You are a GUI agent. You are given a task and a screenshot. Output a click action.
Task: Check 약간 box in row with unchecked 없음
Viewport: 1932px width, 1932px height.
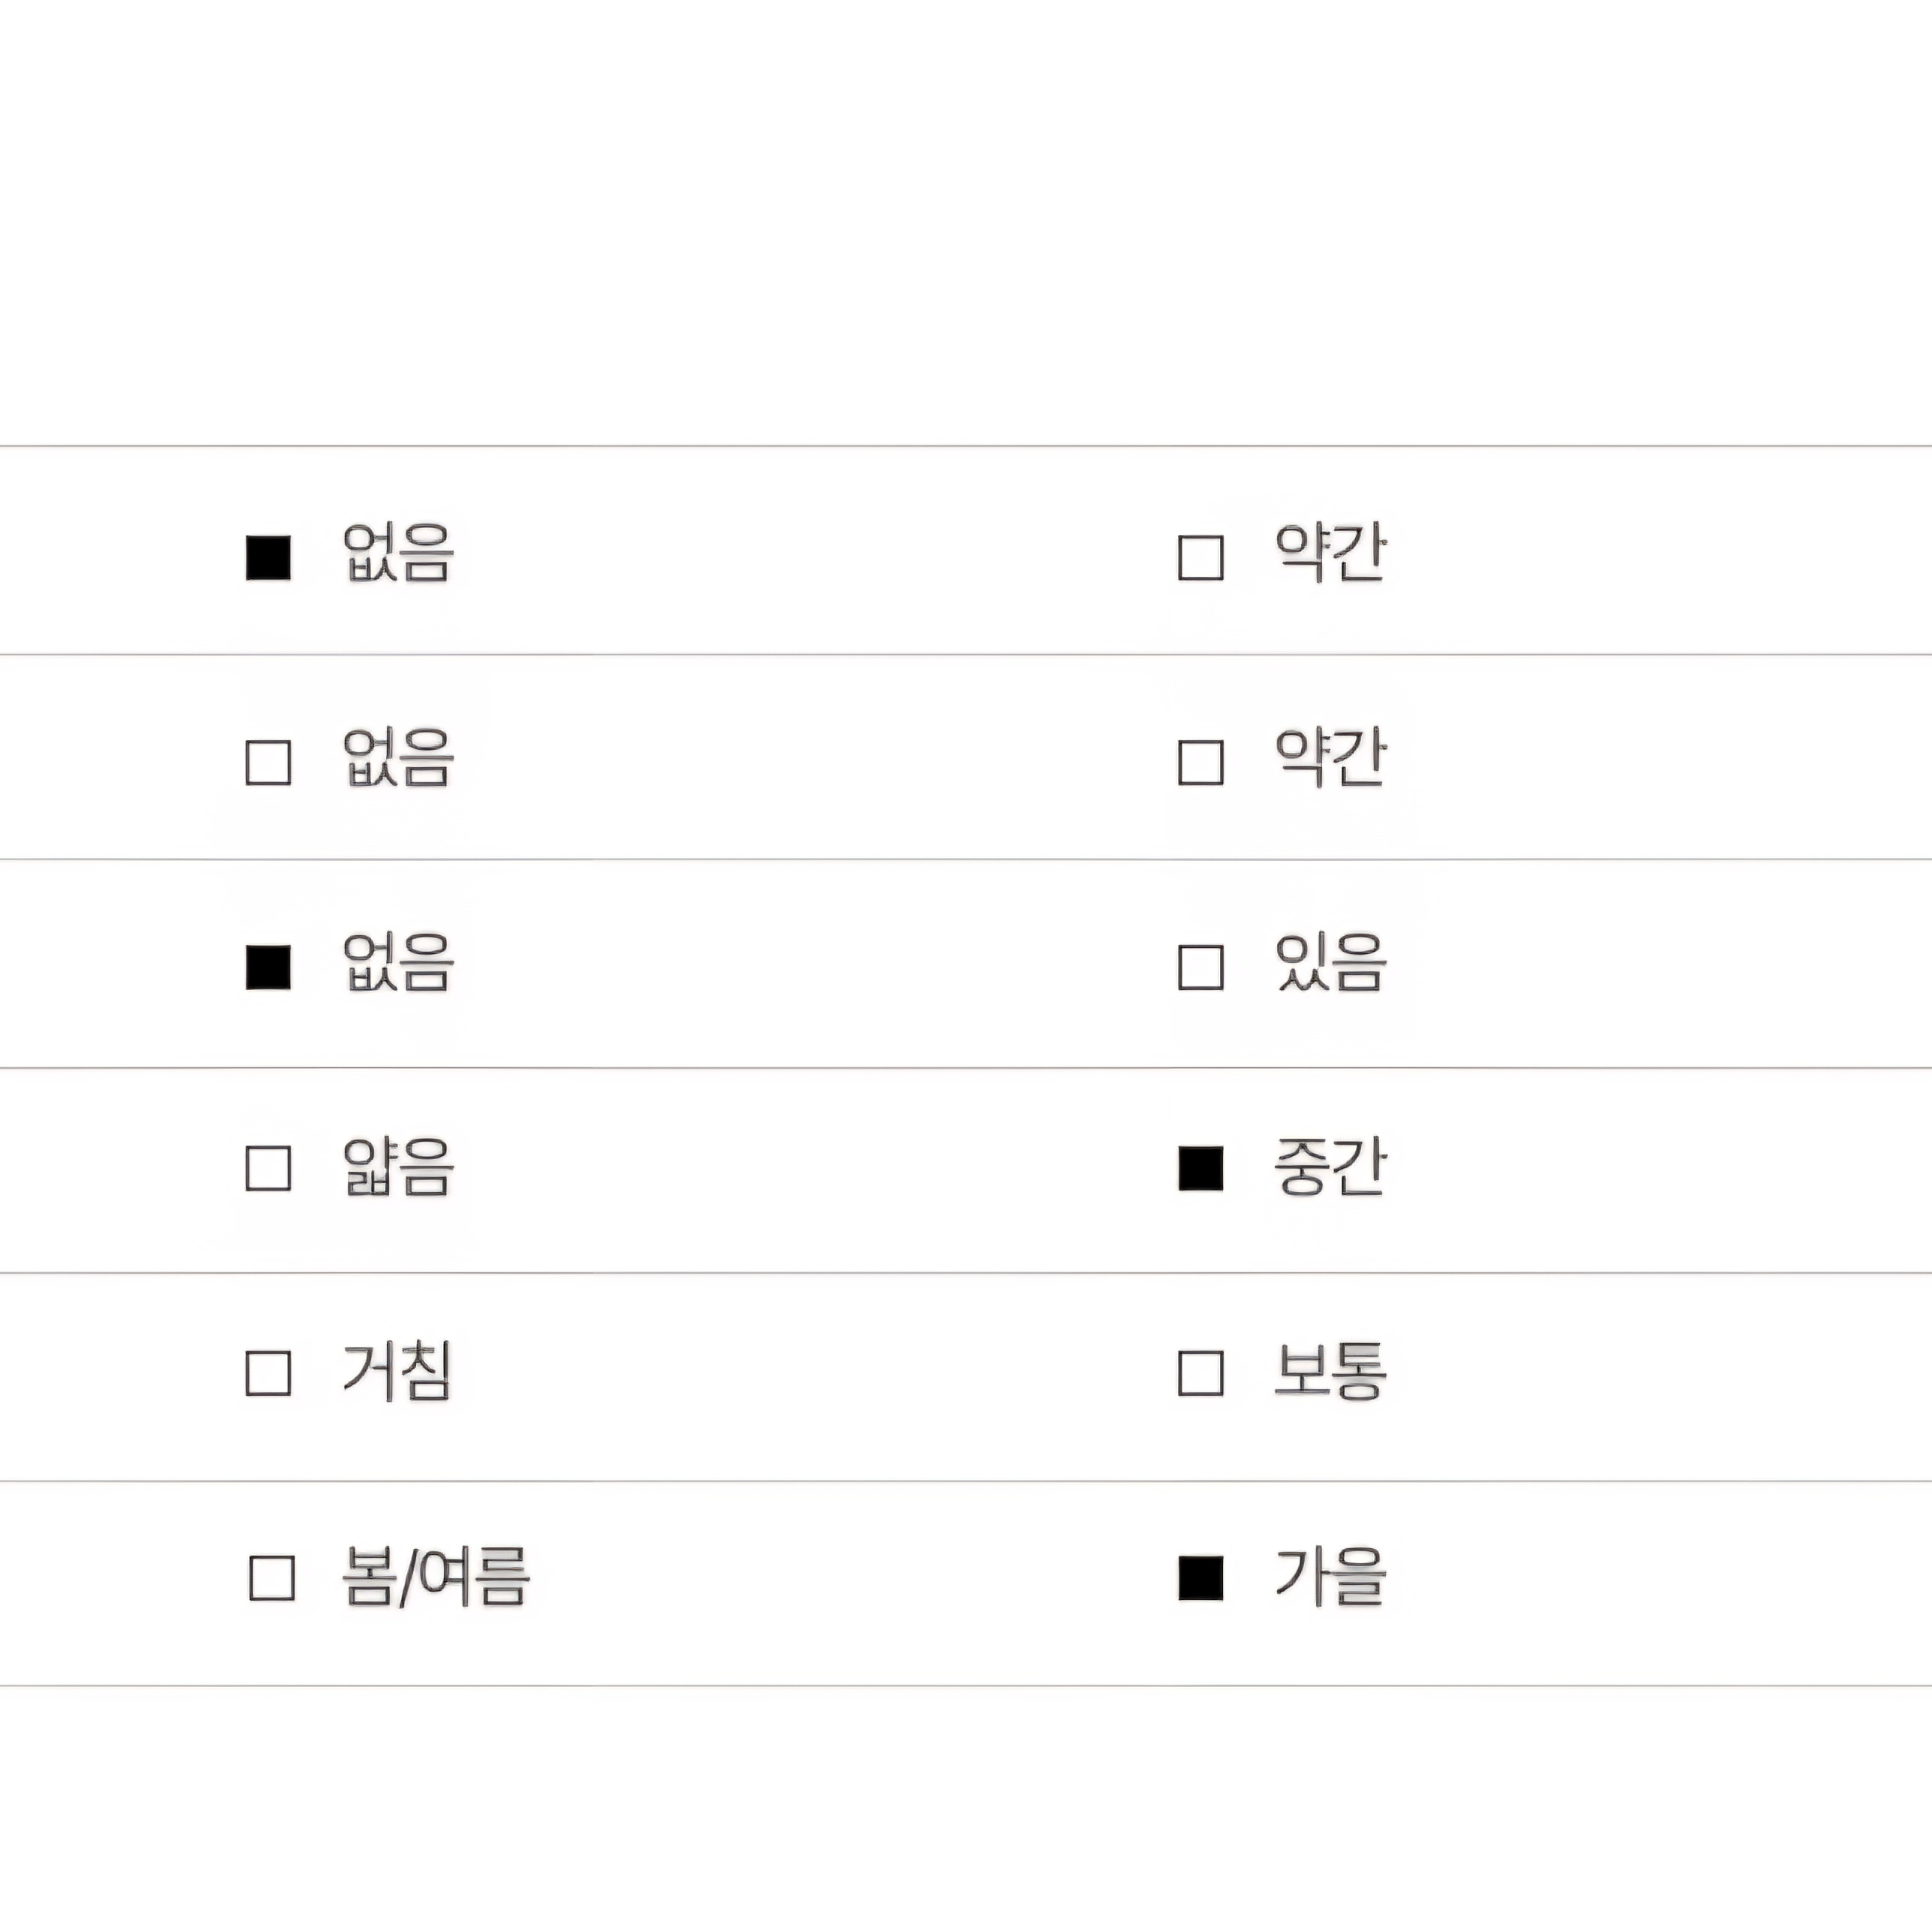[1200, 762]
